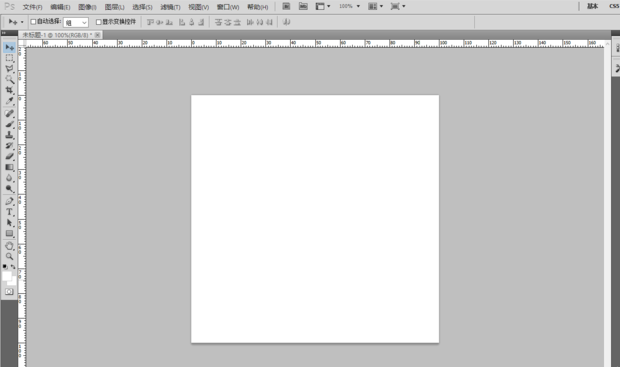The height and width of the screenshot is (367, 620).
Task: Swap foreground and background colors
Action: point(13,267)
